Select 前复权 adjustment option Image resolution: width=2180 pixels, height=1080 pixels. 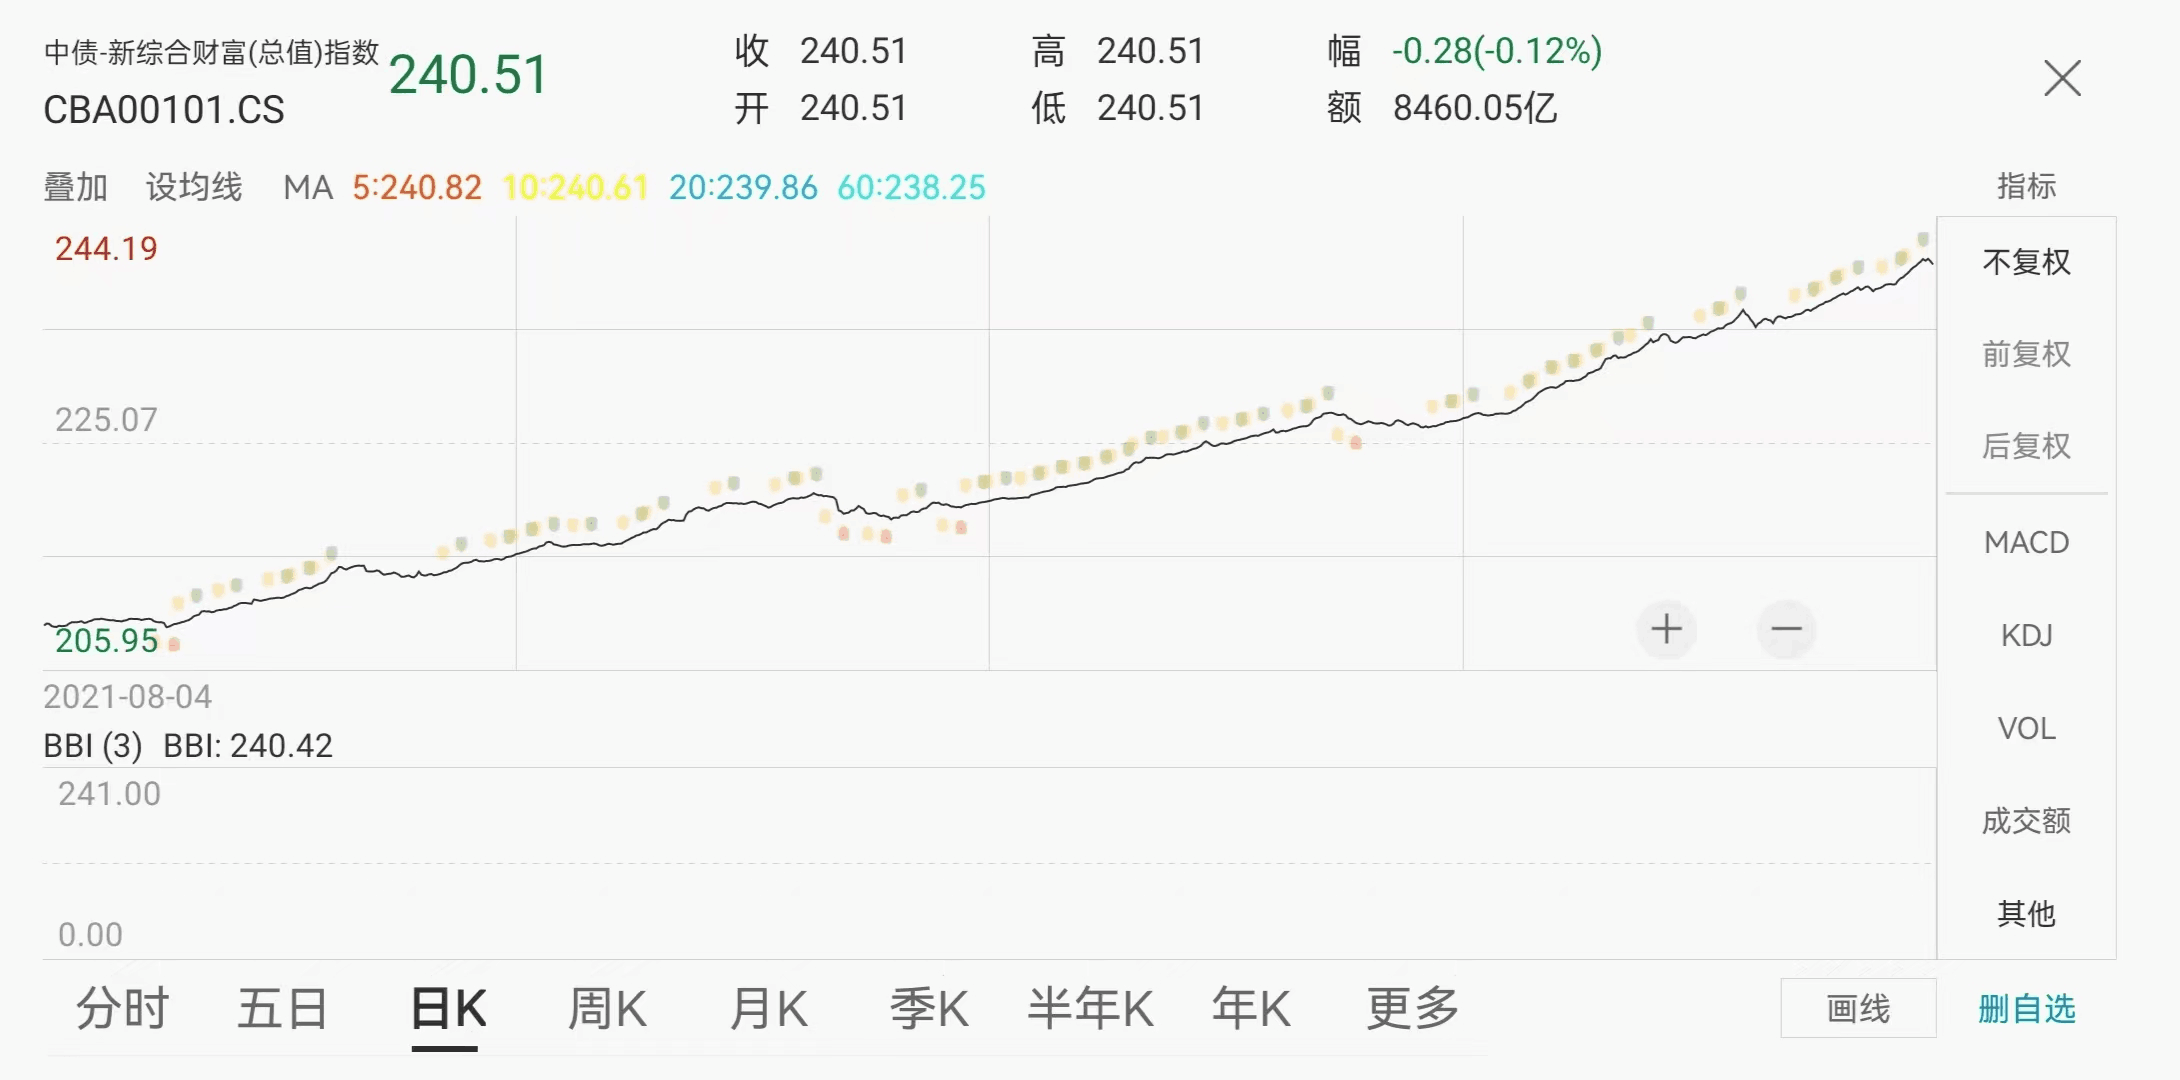(2026, 354)
